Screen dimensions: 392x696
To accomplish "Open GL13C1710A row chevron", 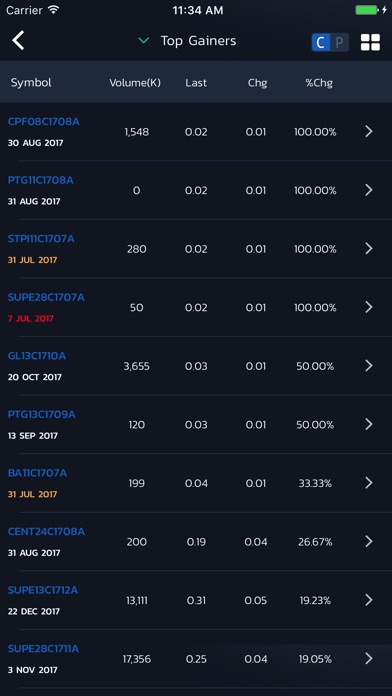I will click(x=368, y=366).
